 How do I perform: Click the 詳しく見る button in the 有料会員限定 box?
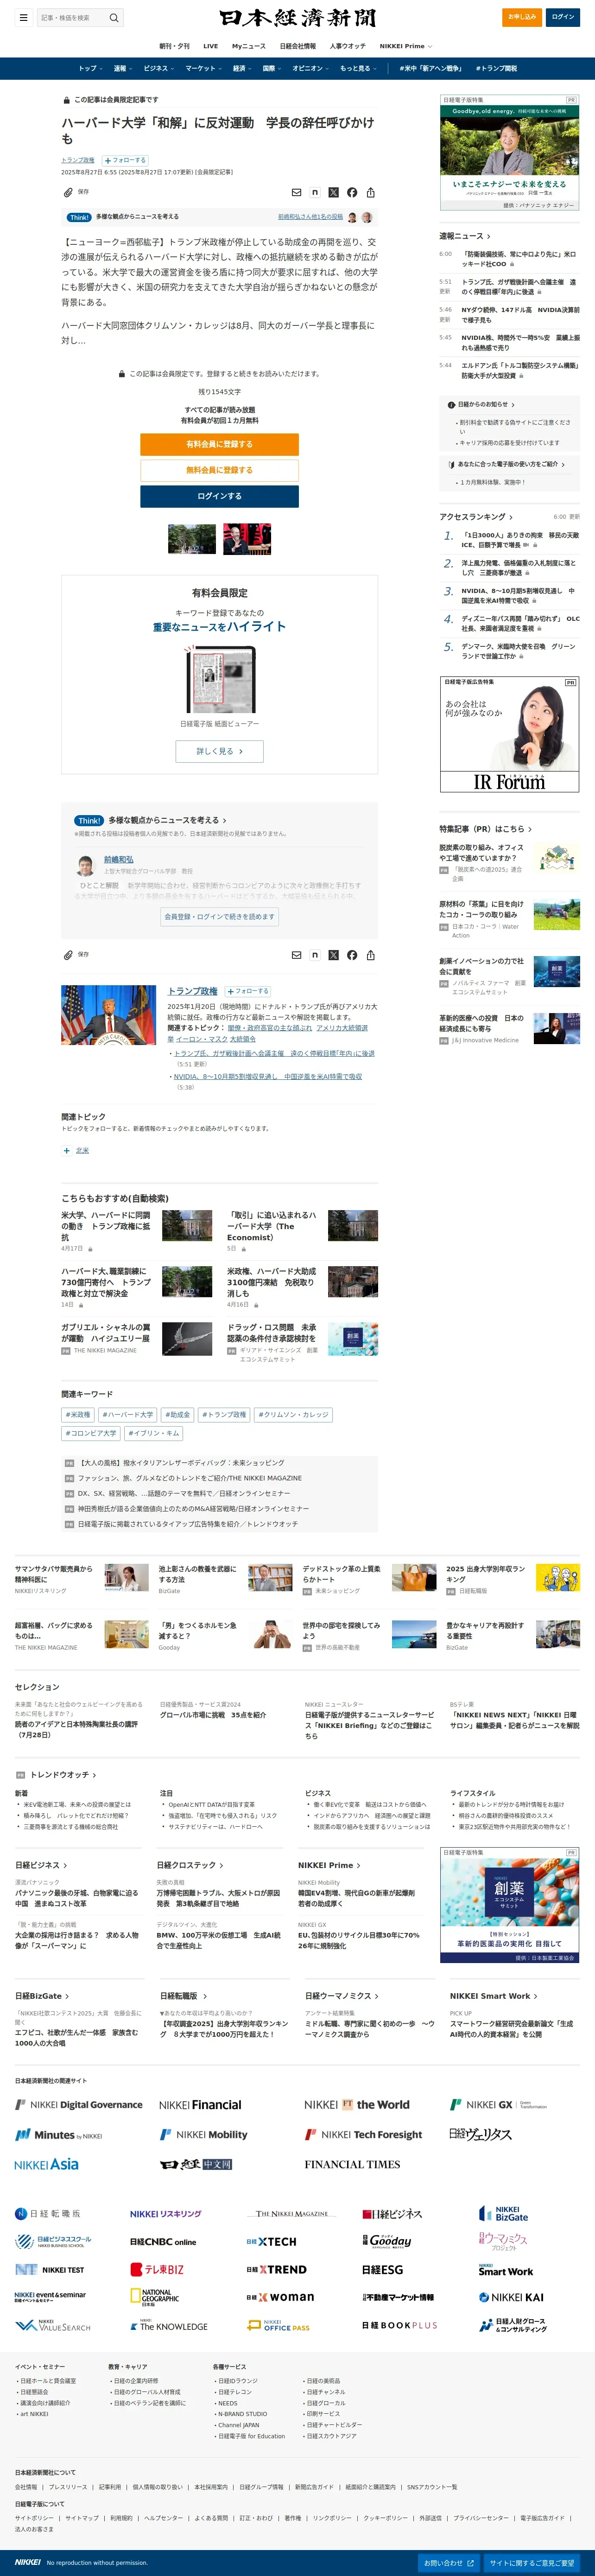coord(219,751)
